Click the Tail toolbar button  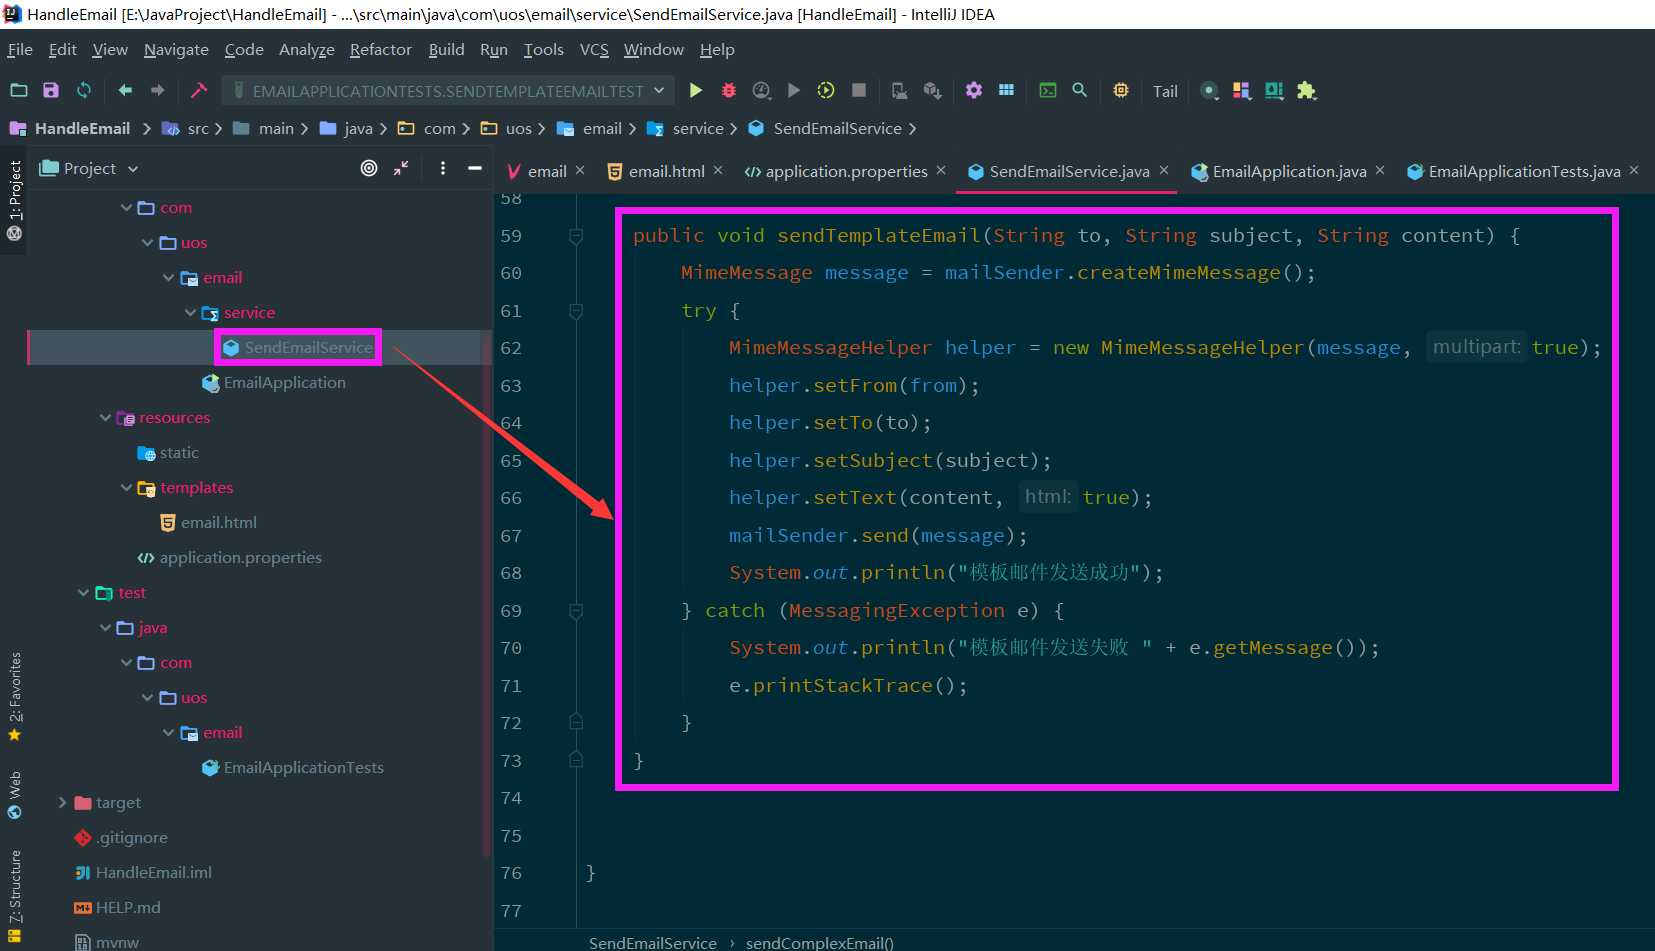1165,91
